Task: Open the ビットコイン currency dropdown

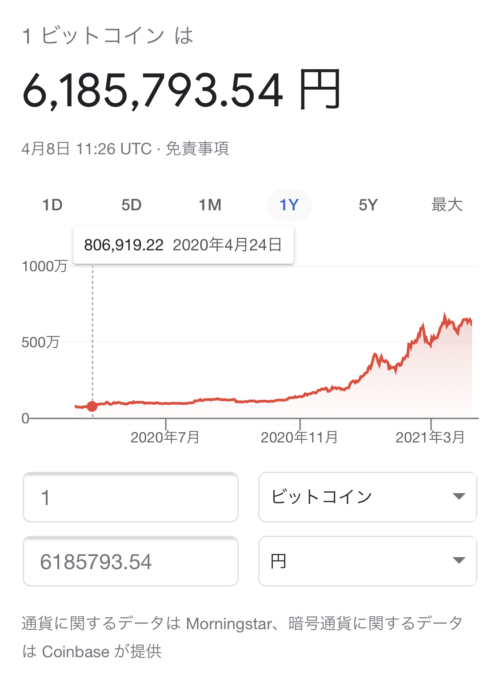Action: pyautogui.click(x=368, y=497)
